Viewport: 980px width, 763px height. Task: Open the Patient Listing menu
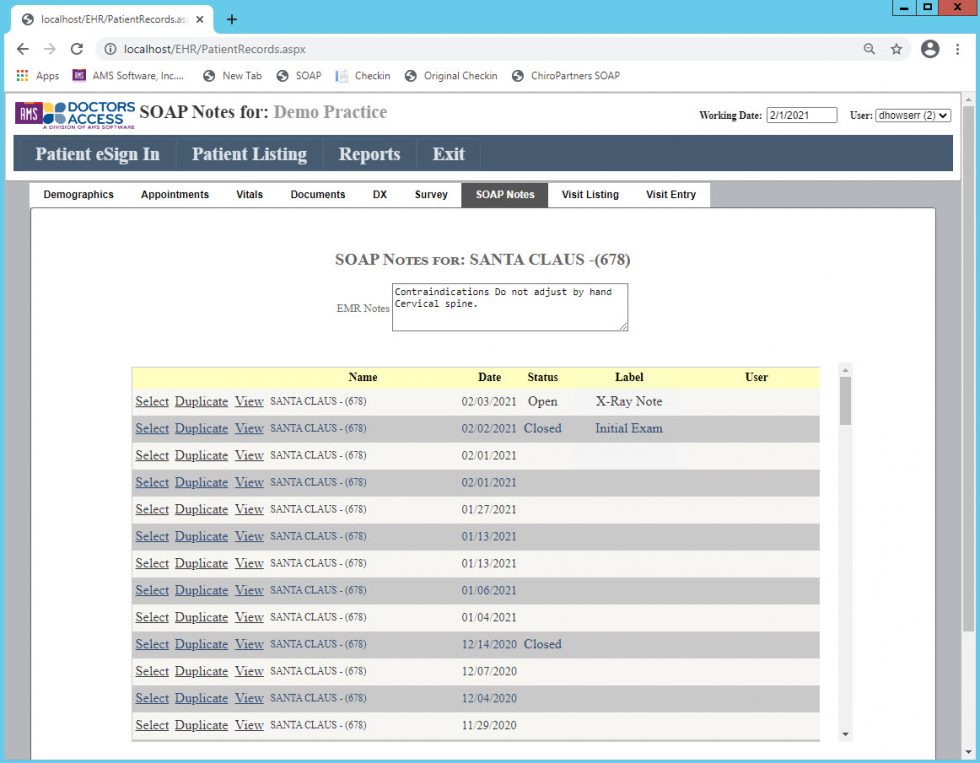(249, 154)
